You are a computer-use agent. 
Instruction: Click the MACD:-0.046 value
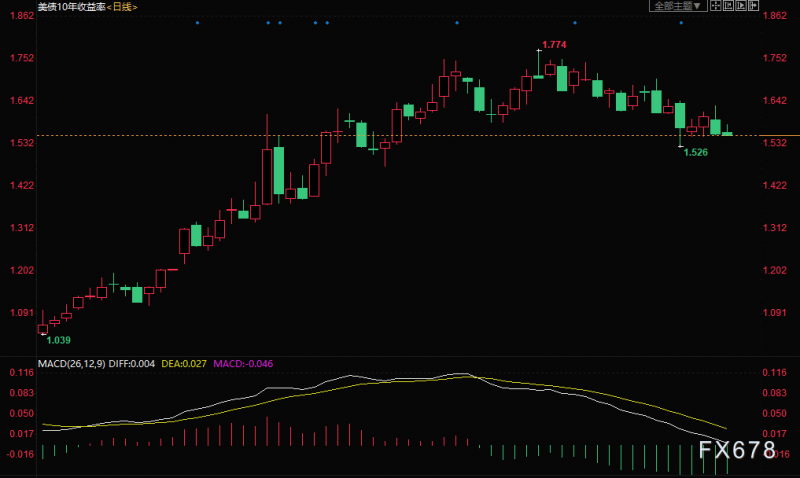tap(243, 364)
